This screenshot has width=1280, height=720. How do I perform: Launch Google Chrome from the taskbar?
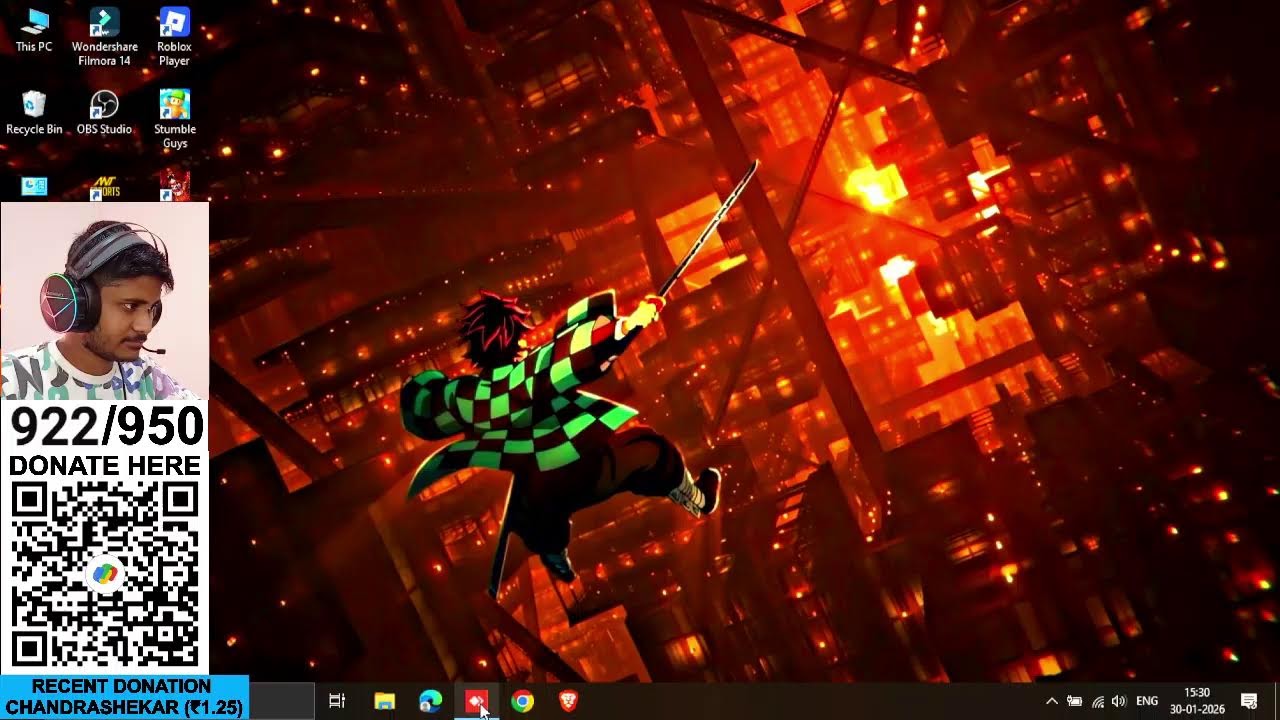point(522,701)
